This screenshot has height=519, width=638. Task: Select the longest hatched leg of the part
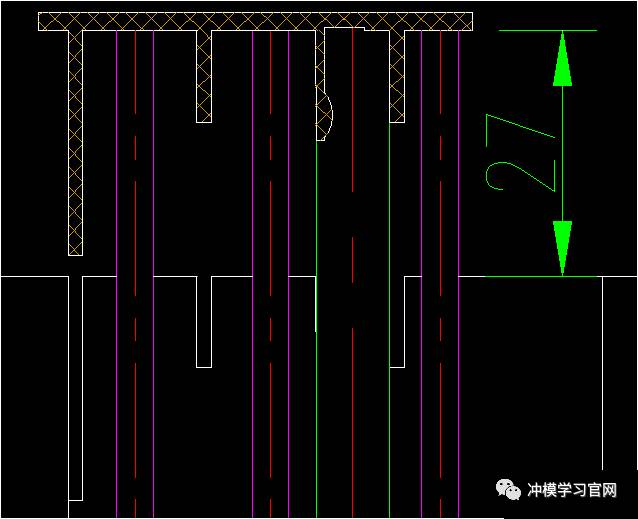[75, 143]
